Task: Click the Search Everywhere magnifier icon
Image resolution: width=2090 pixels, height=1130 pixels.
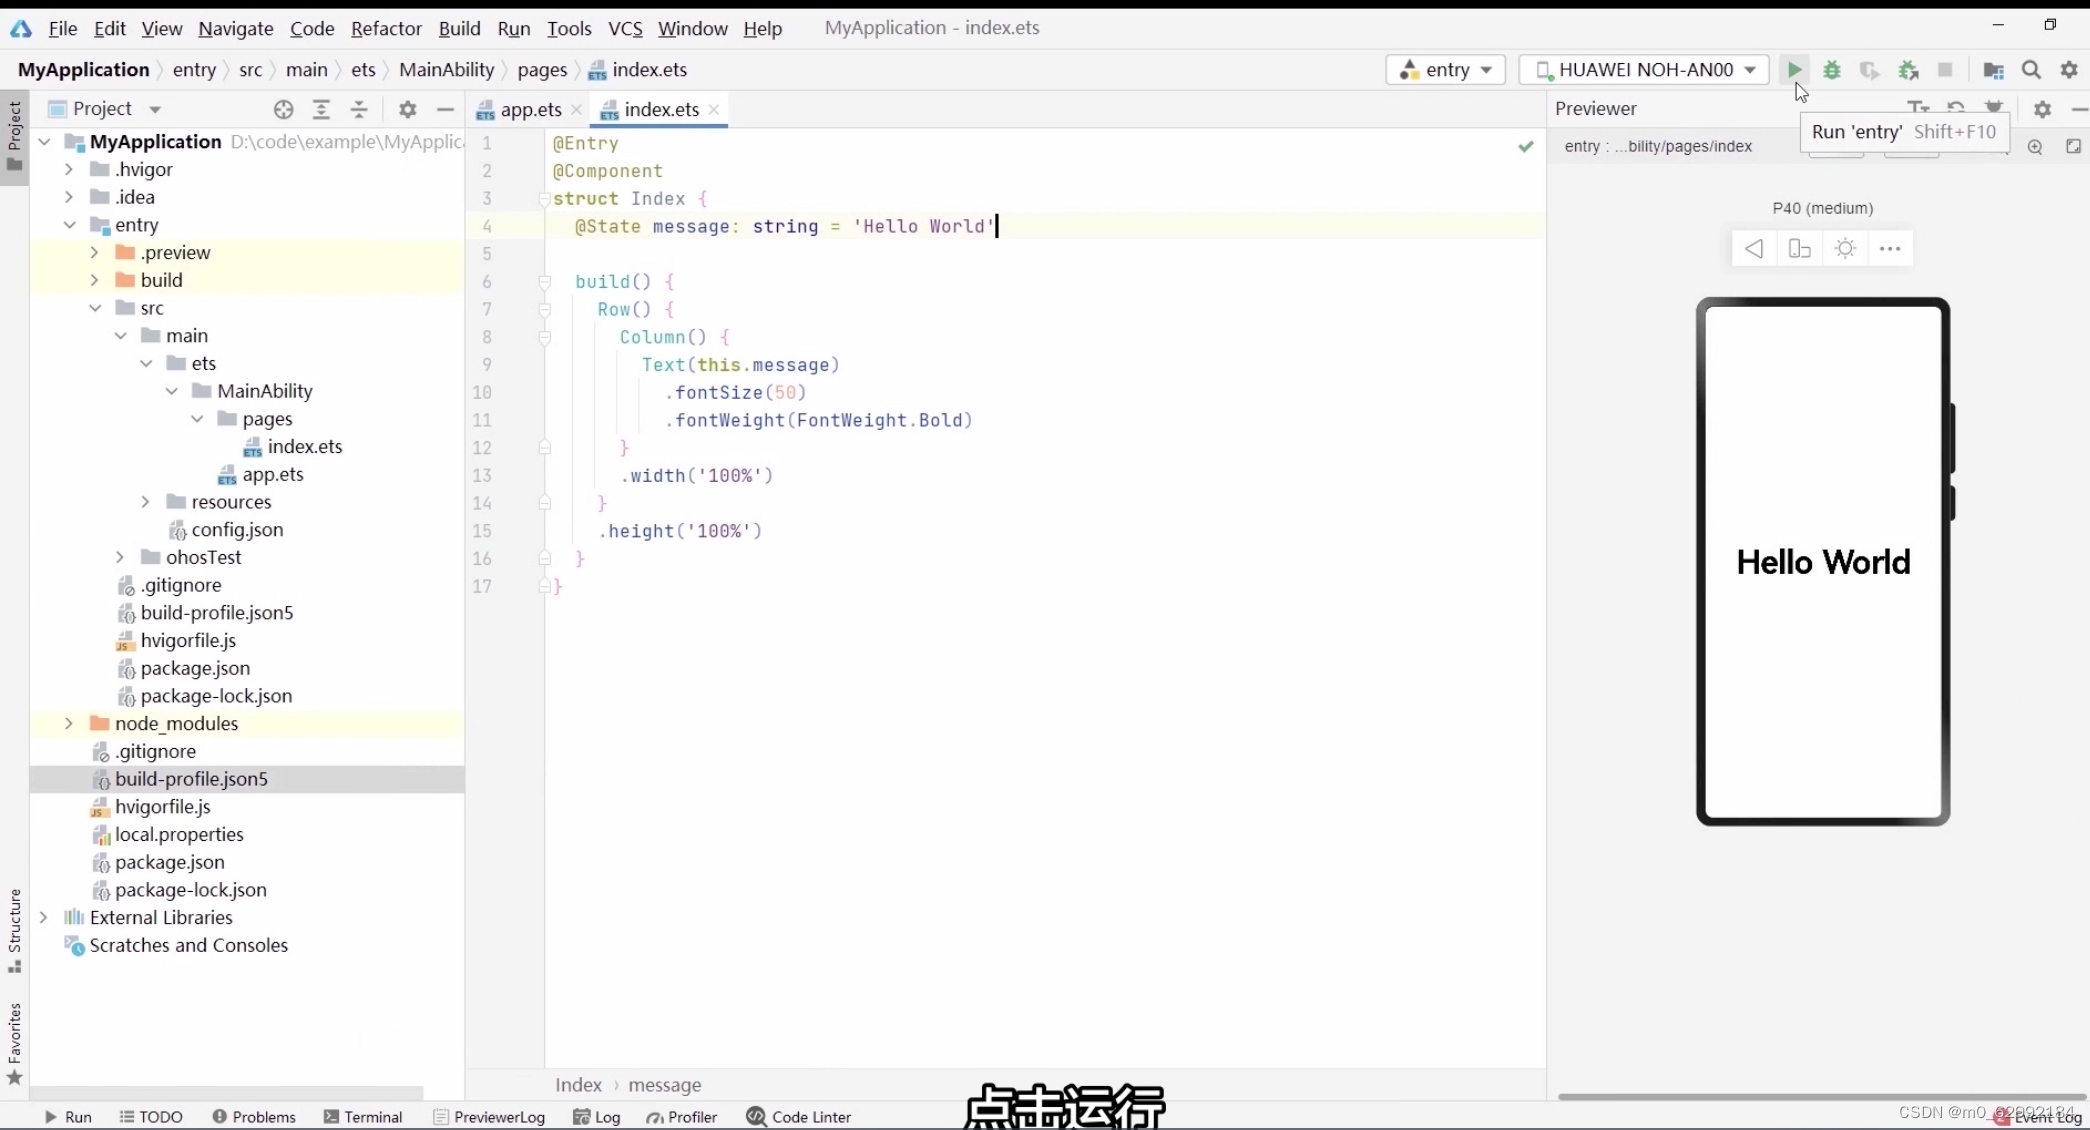Action: (x=2031, y=70)
